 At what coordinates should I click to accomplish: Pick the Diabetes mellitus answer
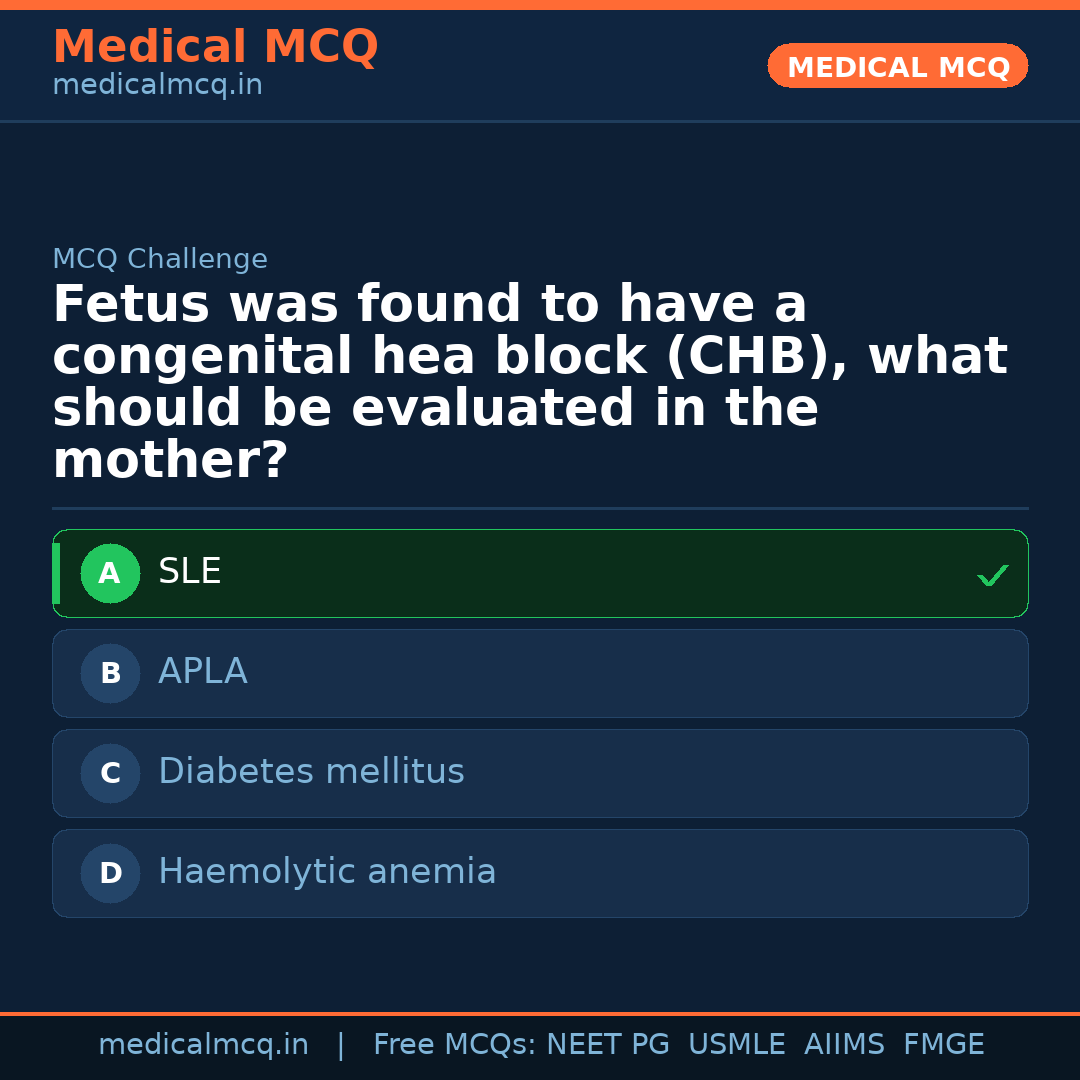coord(540,773)
